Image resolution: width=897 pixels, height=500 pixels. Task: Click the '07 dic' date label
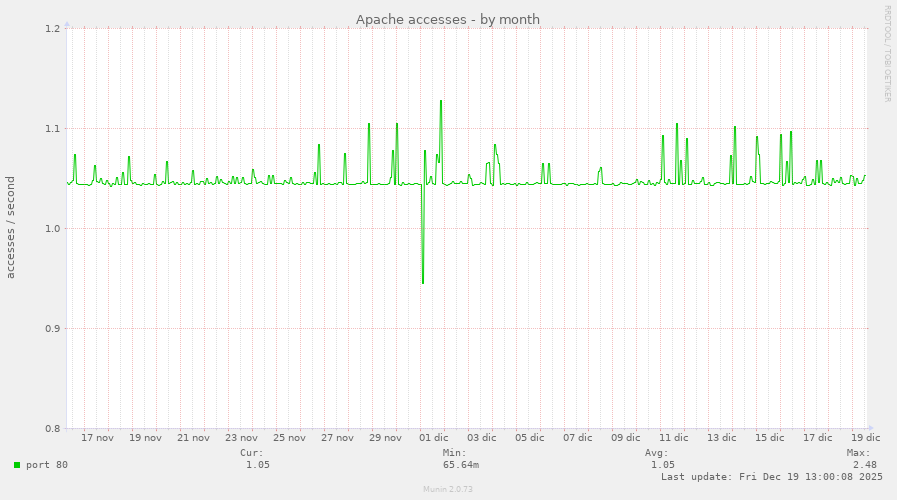tap(578, 438)
